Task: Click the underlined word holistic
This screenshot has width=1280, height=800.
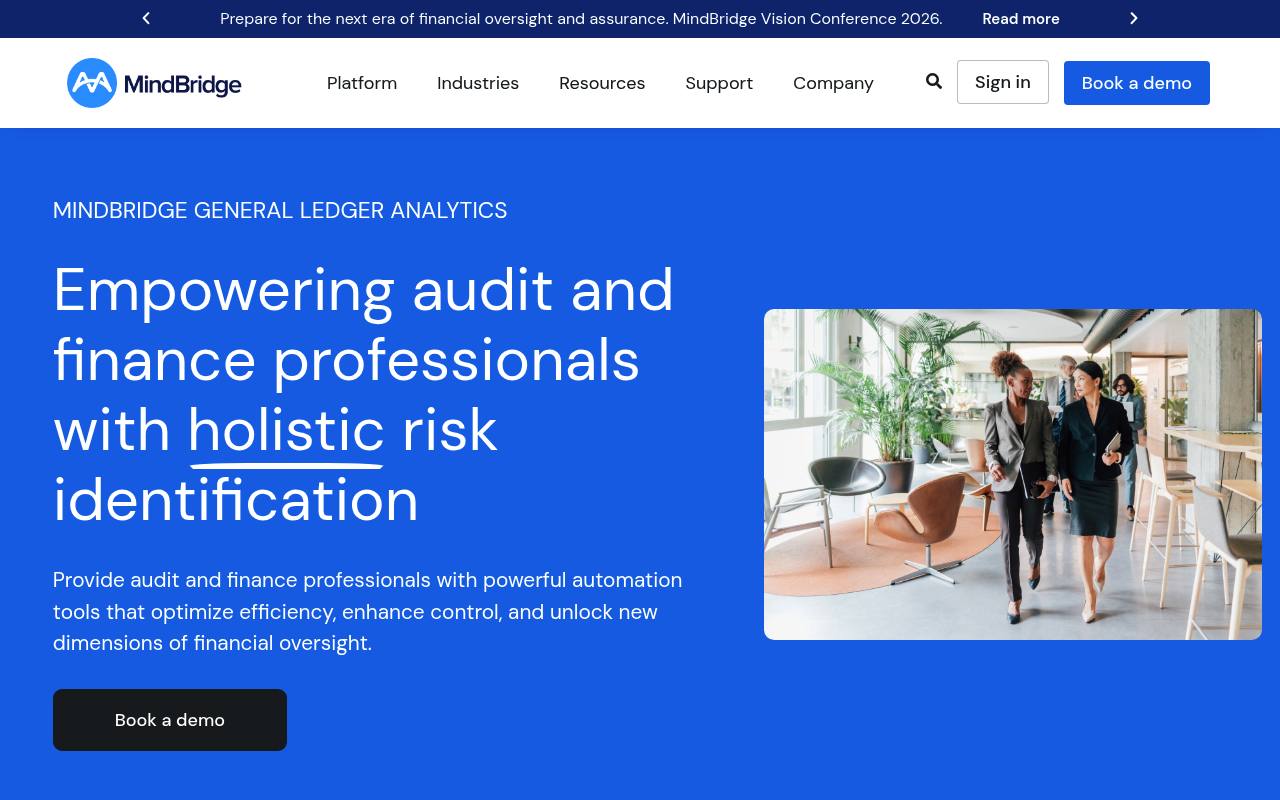Action: (286, 431)
